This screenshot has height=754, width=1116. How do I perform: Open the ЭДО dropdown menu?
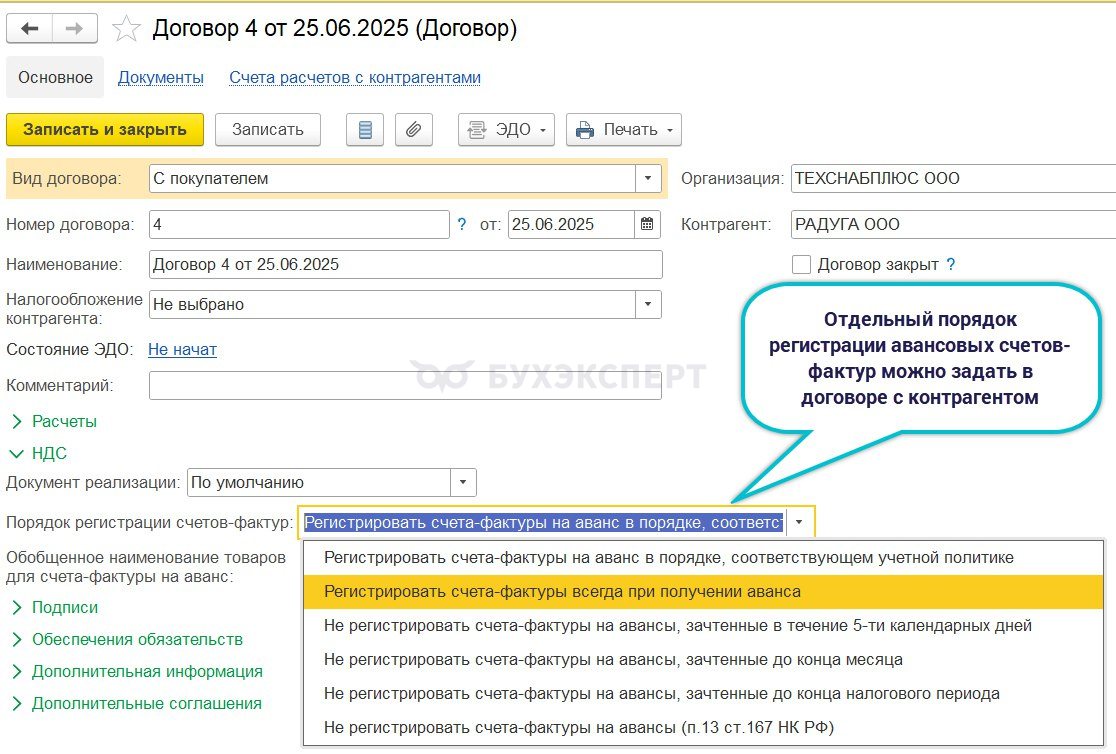tap(506, 130)
